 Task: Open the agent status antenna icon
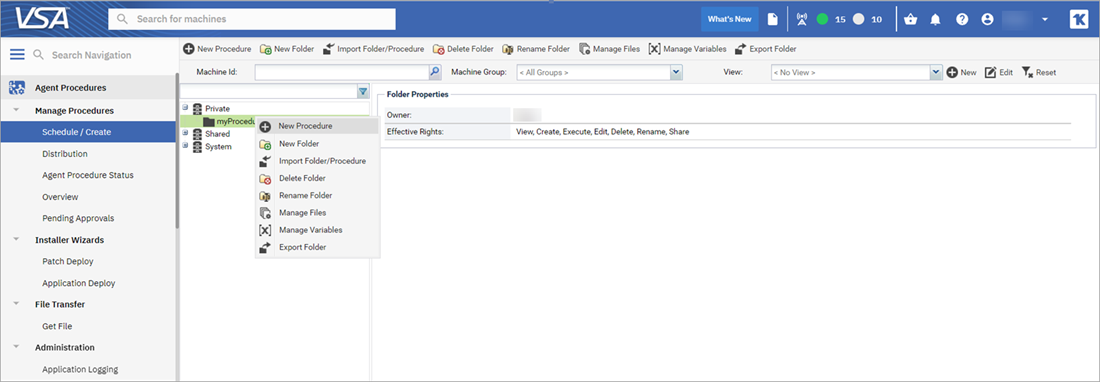pyautogui.click(x=803, y=20)
